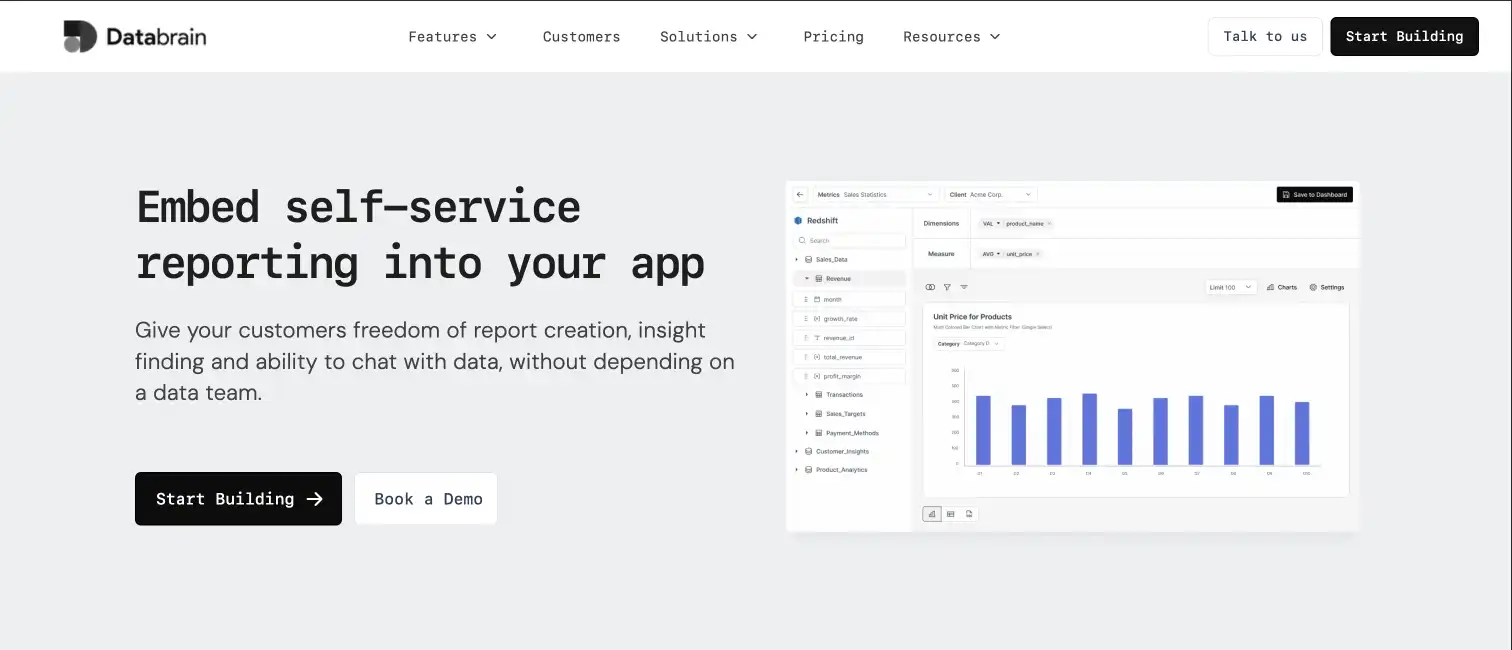Viewport: 1512px width, 650px height.
Task: Select bar chart view icon below chart
Action: [932, 514]
